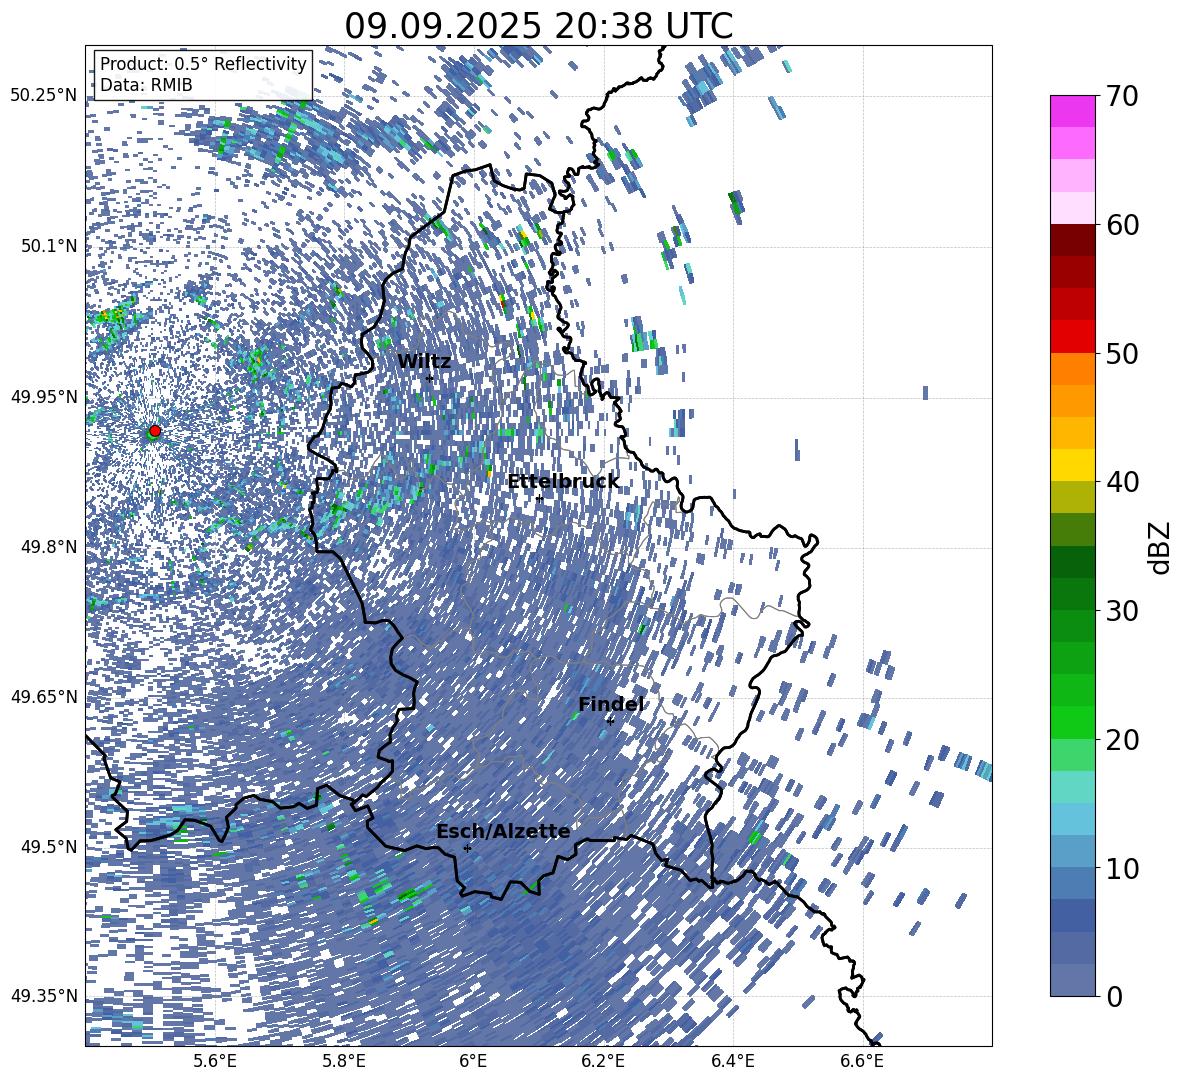The image size is (1184, 1081).
Task: Click the dark maroon colorbar segment below 60
Action: (1072, 240)
